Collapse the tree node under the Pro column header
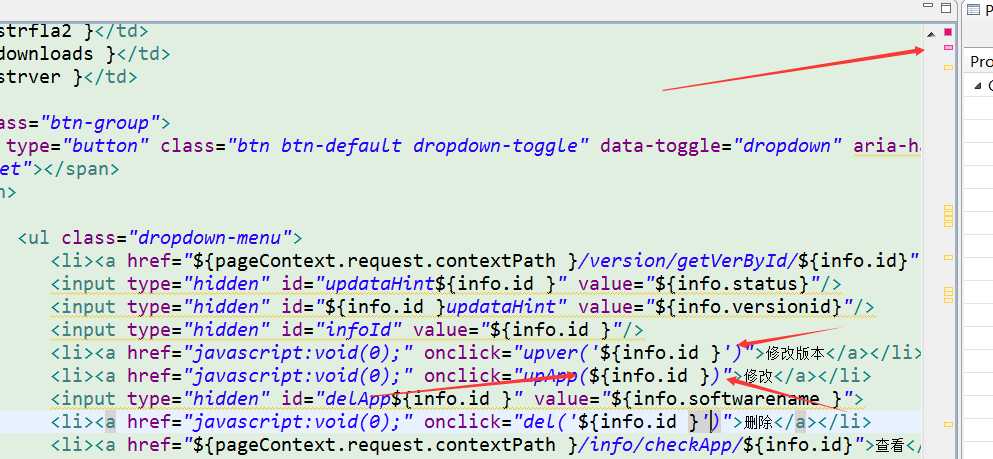Viewport: 993px width, 459px height. tap(978, 85)
